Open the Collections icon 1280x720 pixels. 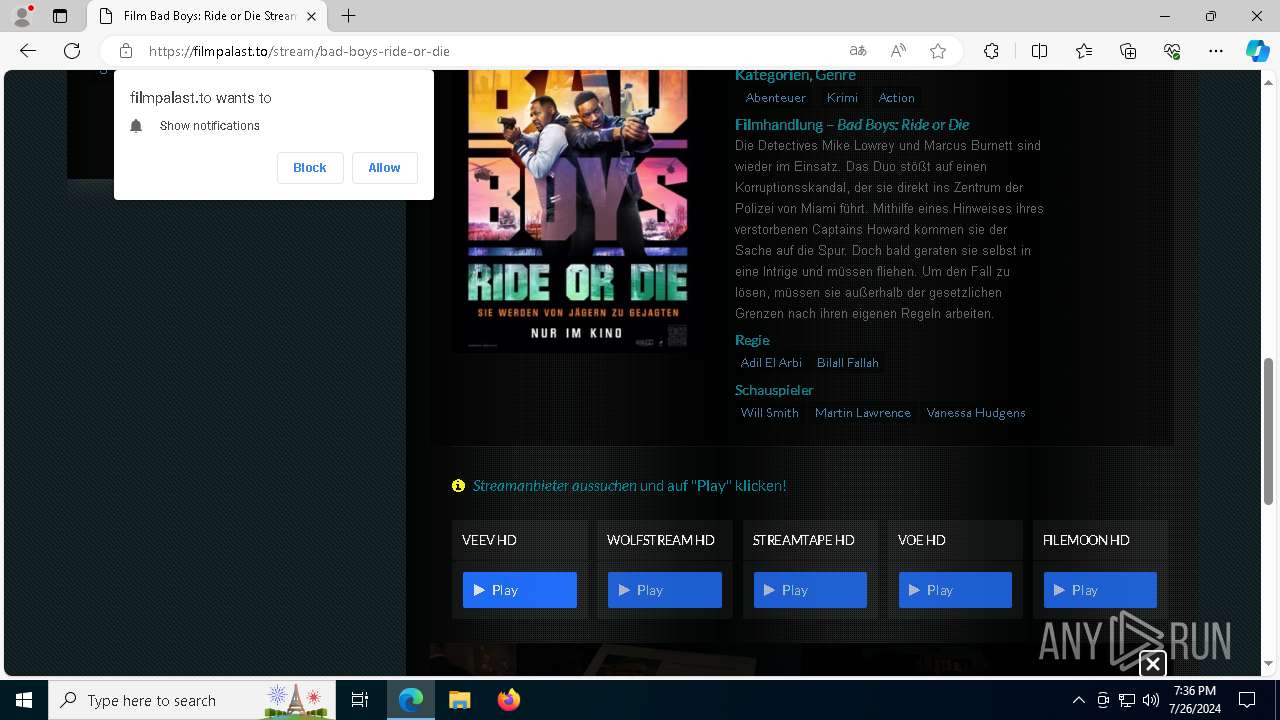pyautogui.click(x=1128, y=51)
